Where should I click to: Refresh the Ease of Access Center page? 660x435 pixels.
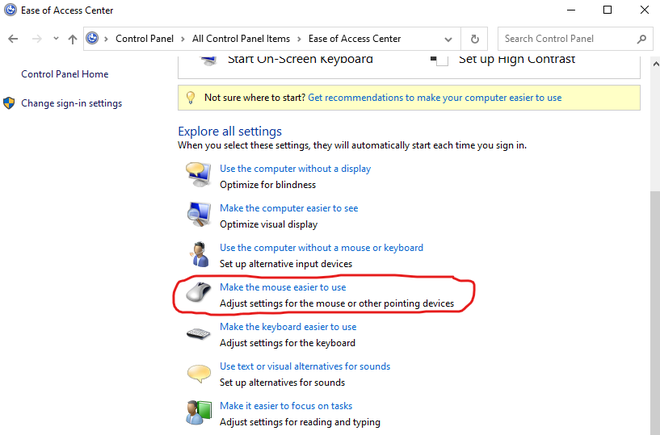point(474,39)
